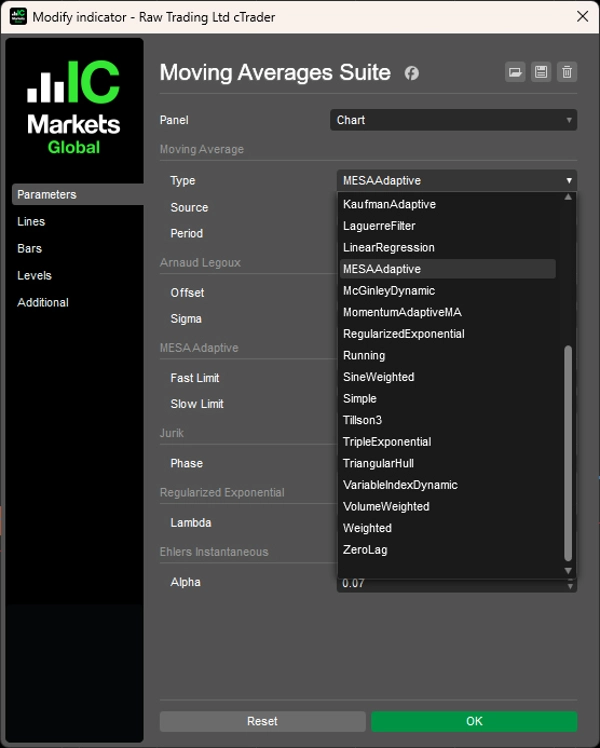The image size is (600, 748).
Task: Collapse the Type dropdown showing MESAAdaptive
Action: (456, 180)
